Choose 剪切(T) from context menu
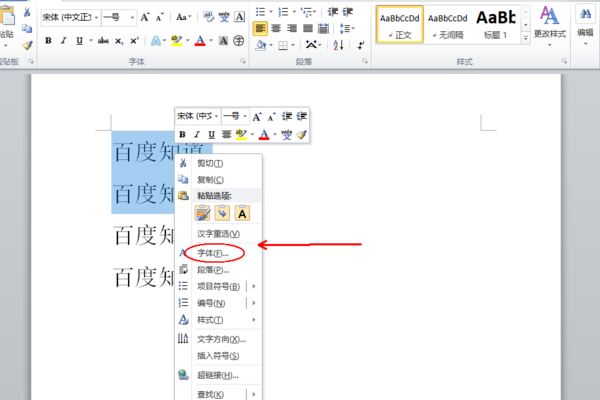 pyautogui.click(x=218, y=163)
